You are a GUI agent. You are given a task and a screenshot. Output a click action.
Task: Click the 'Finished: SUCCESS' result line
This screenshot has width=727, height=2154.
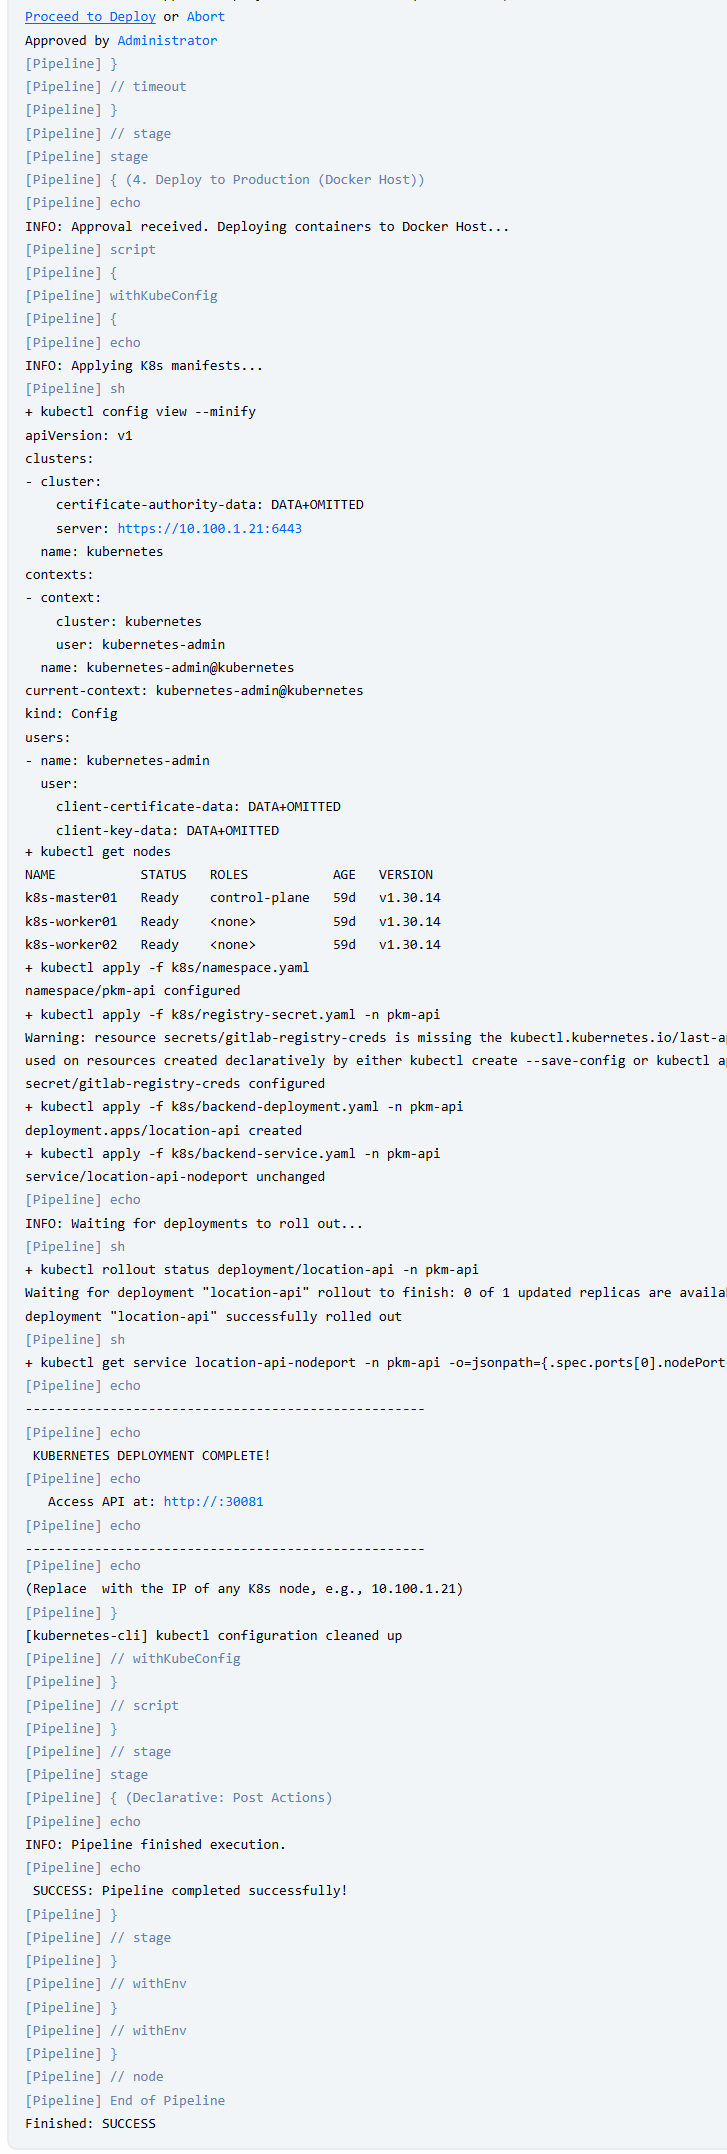pyautogui.click(x=90, y=2124)
